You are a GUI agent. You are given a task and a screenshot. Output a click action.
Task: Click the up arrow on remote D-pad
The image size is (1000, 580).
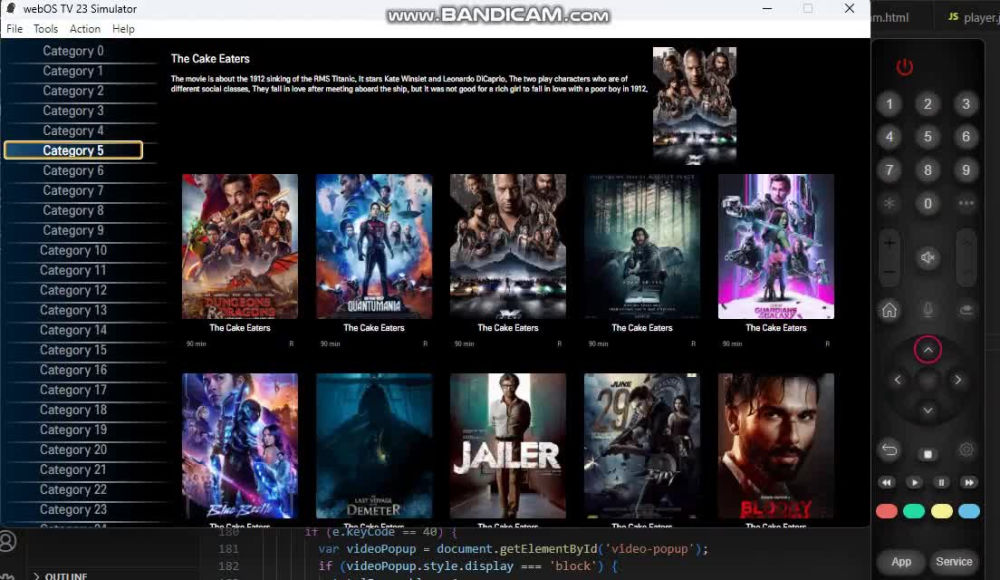tap(927, 350)
